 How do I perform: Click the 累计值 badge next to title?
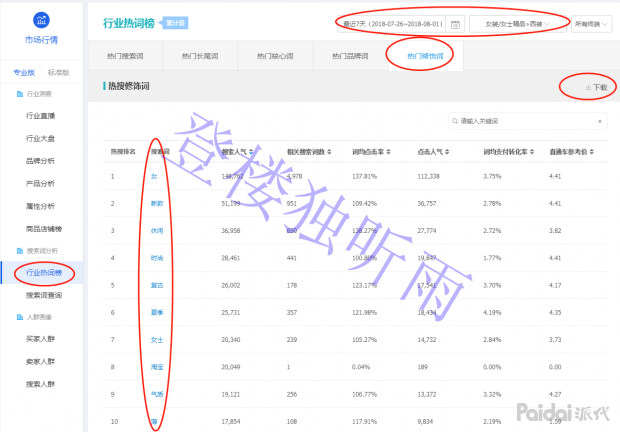tap(174, 23)
